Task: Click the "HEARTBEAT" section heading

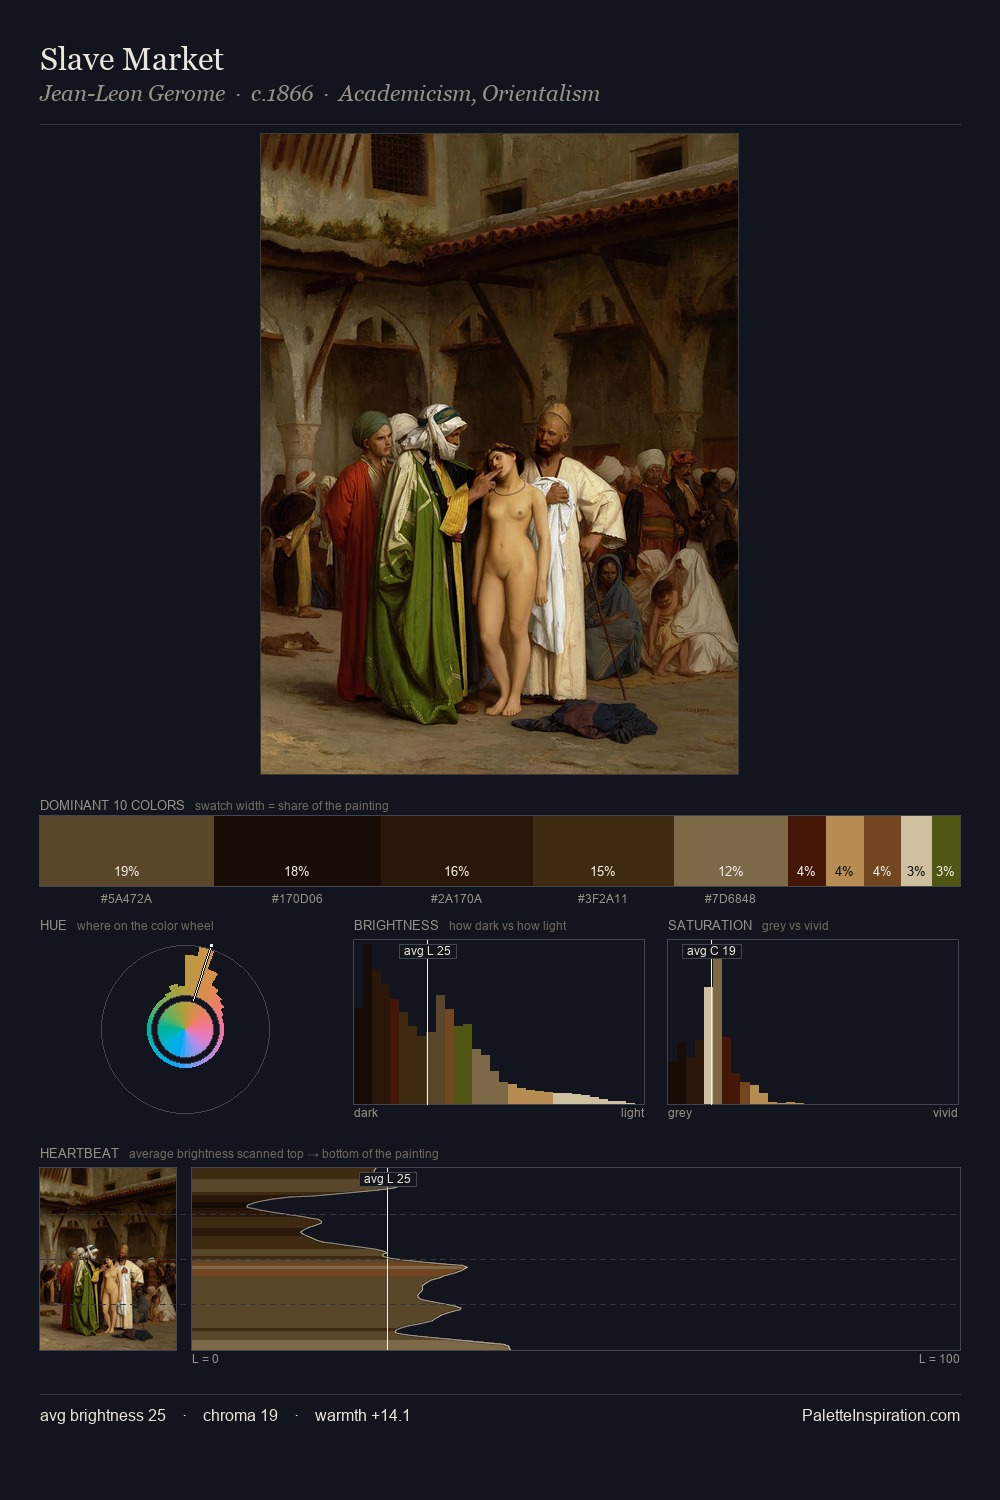Action: point(79,1153)
